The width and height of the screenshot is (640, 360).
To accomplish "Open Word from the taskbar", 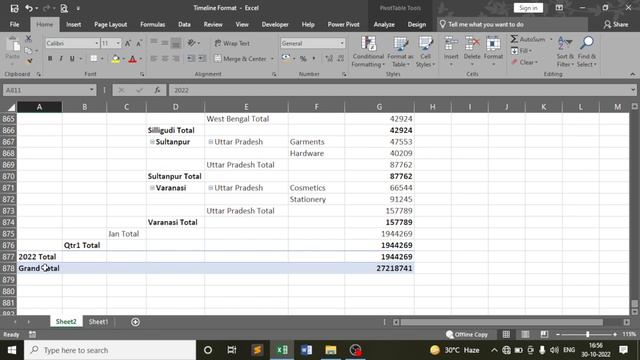I will click(x=306, y=350).
